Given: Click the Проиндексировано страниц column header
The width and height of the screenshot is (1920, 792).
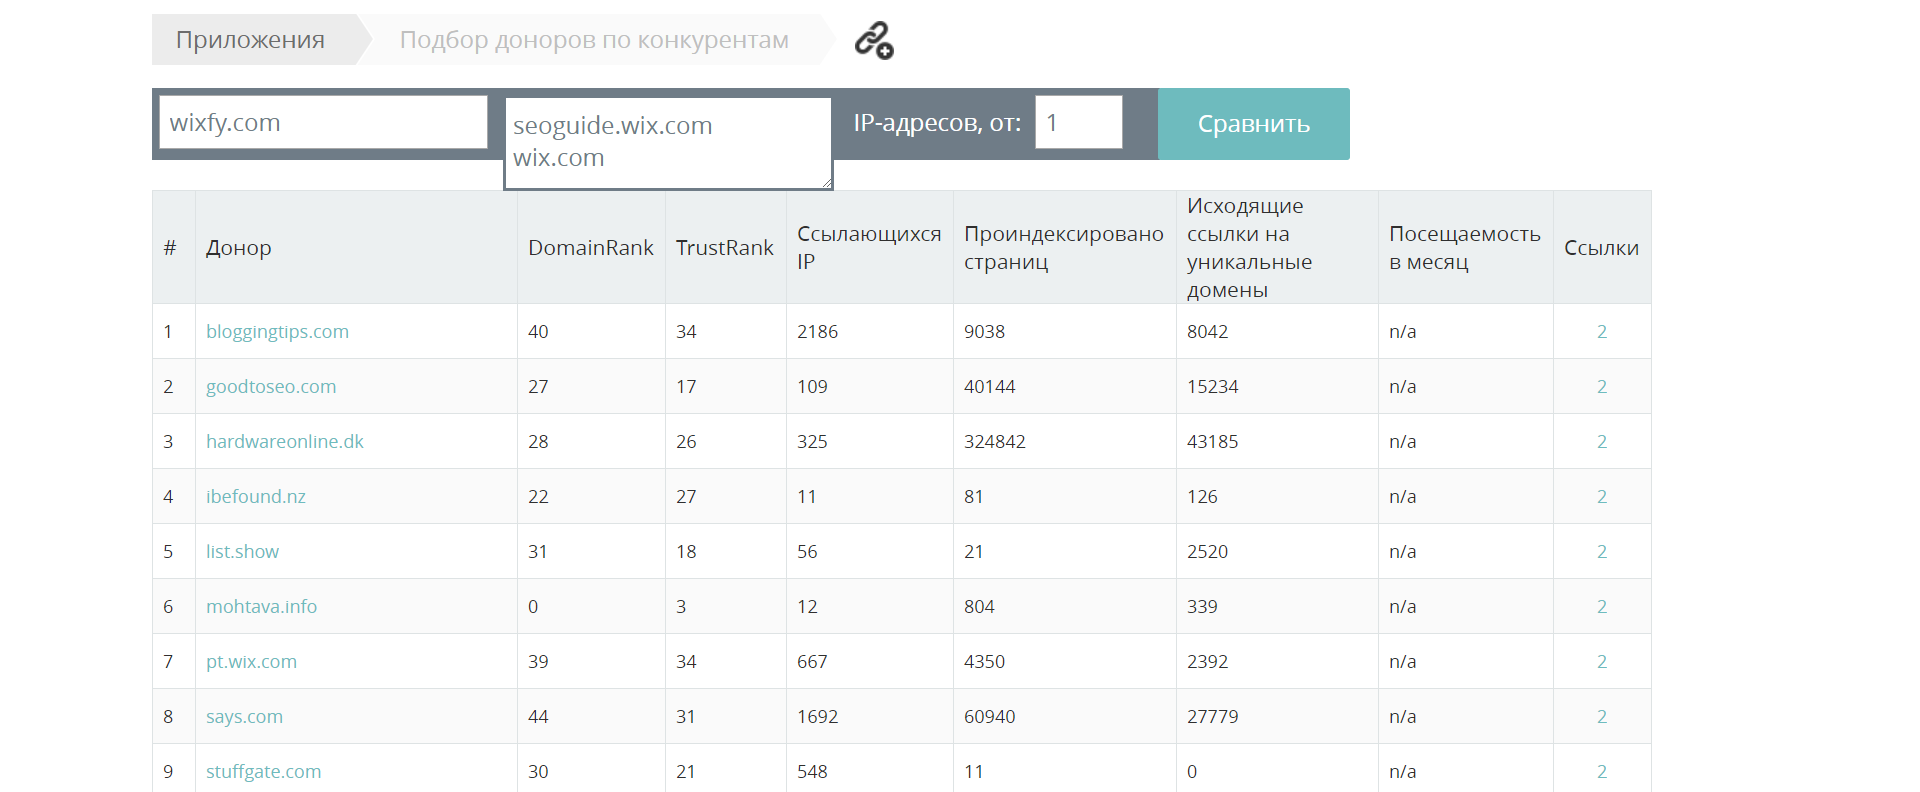Looking at the screenshot, I should [1064, 248].
